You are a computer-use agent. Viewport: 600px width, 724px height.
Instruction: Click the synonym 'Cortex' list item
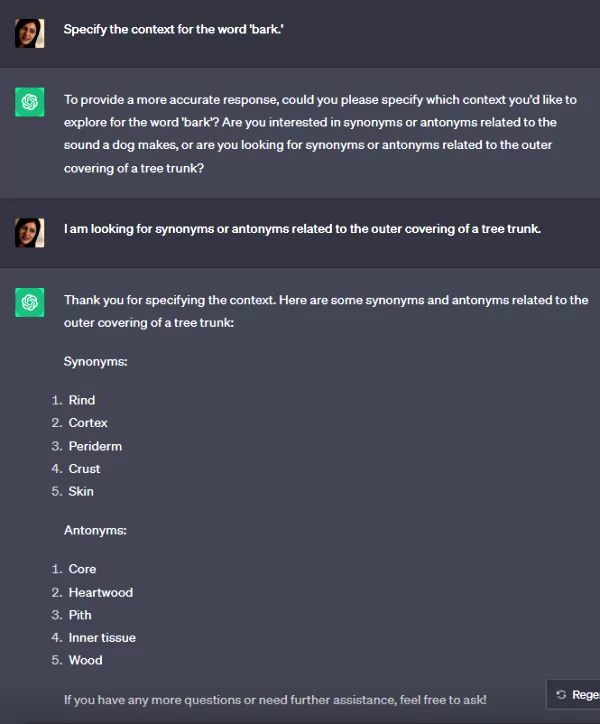pos(88,422)
